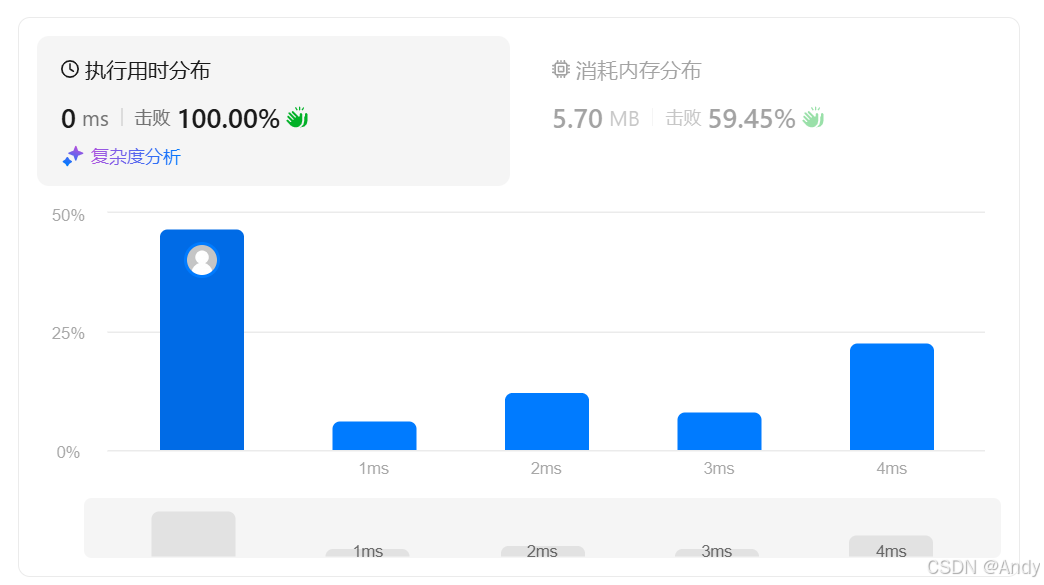
Task: Click the clapping hands icon beside 59.45%
Action: tap(813, 118)
